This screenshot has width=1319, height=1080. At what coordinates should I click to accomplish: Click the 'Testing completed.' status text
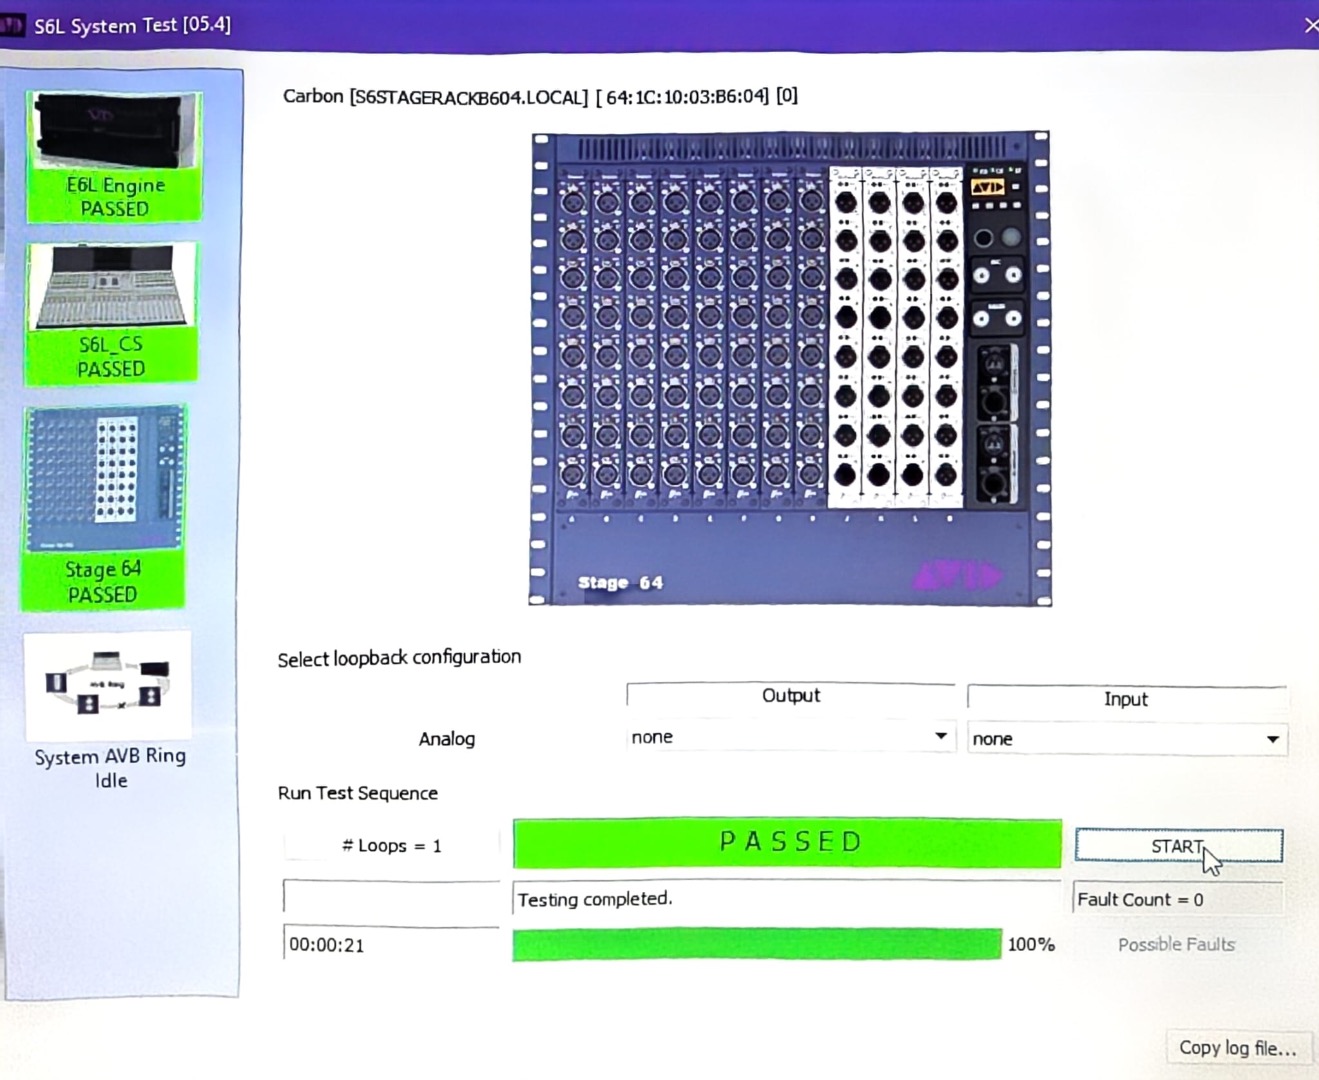pos(595,899)
